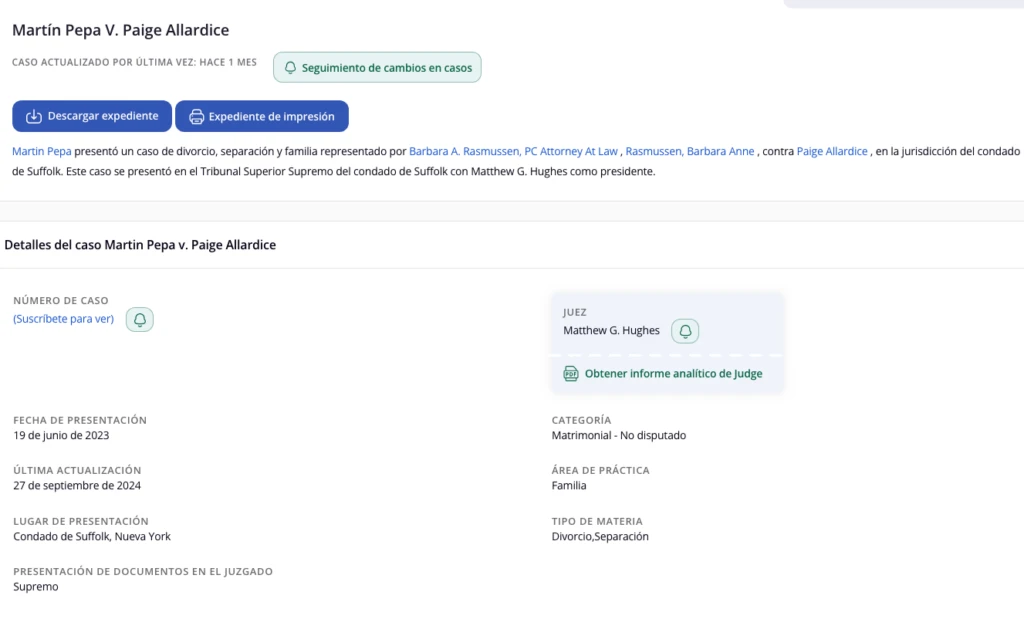Click the Matrimonial - No disputado category value
The image size is (1024, 619).
(618, 436)
